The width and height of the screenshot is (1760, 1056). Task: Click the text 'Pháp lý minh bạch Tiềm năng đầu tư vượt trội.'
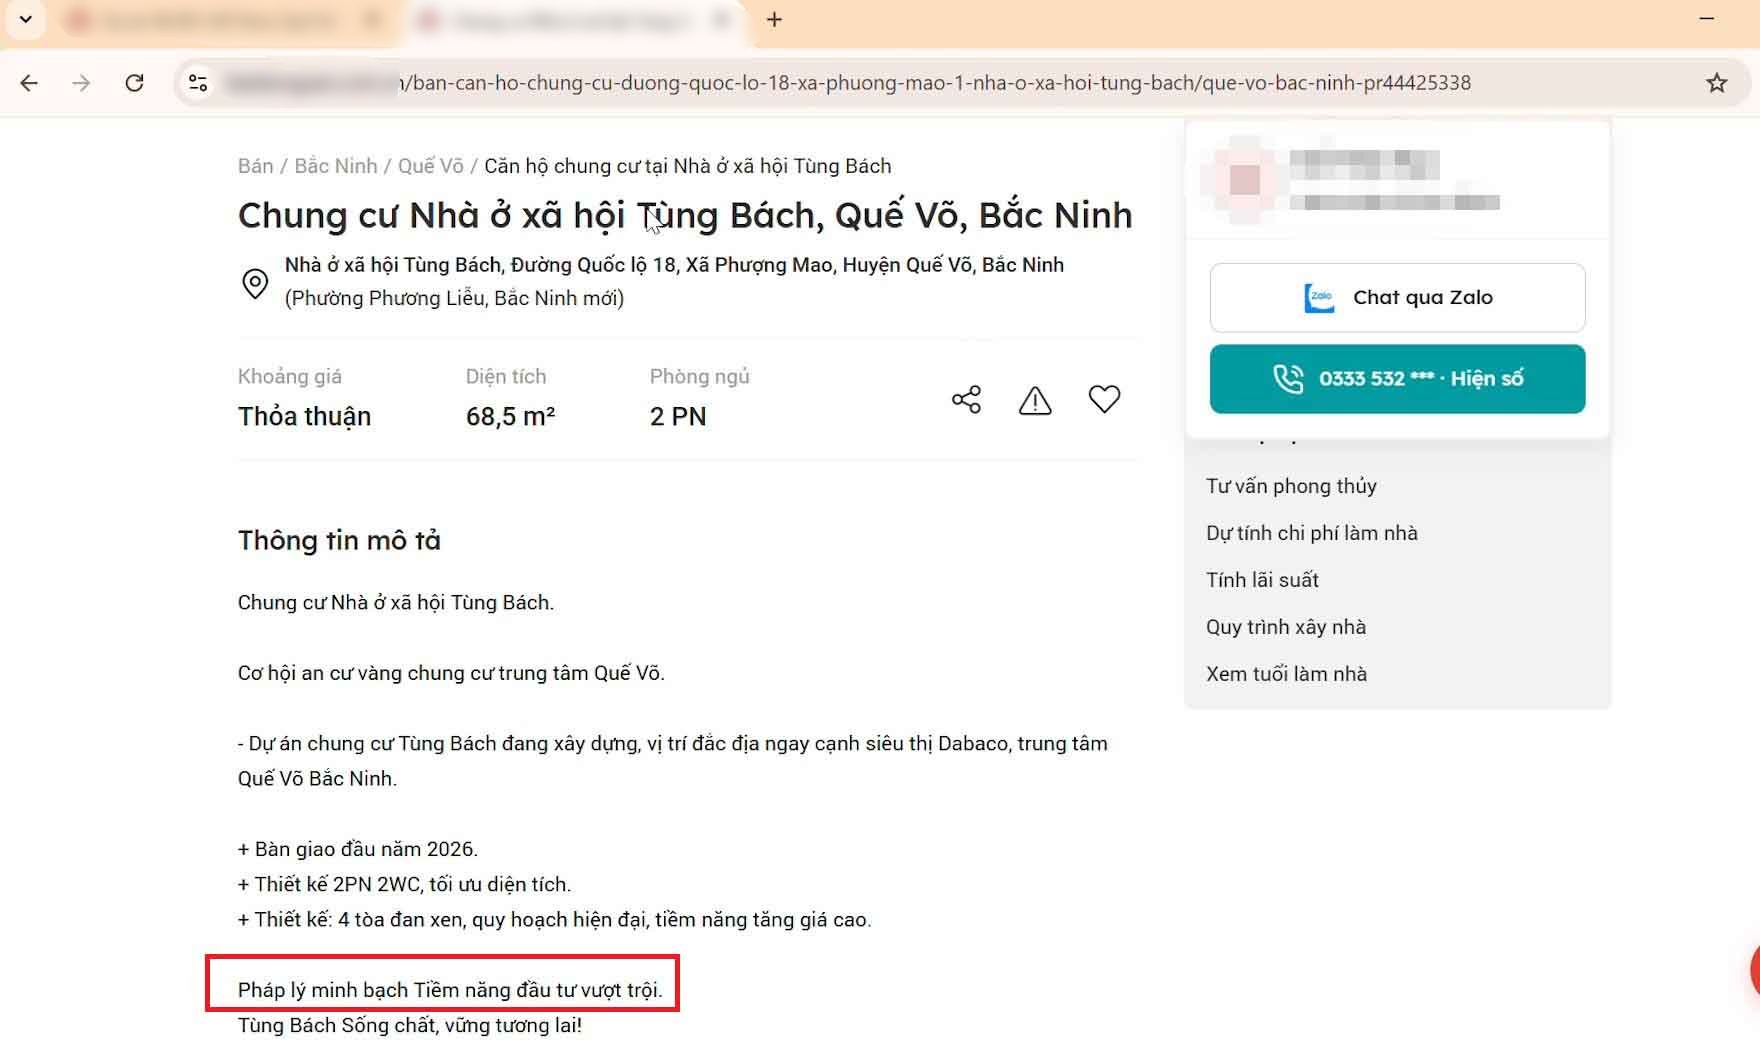tap(450, 990)
